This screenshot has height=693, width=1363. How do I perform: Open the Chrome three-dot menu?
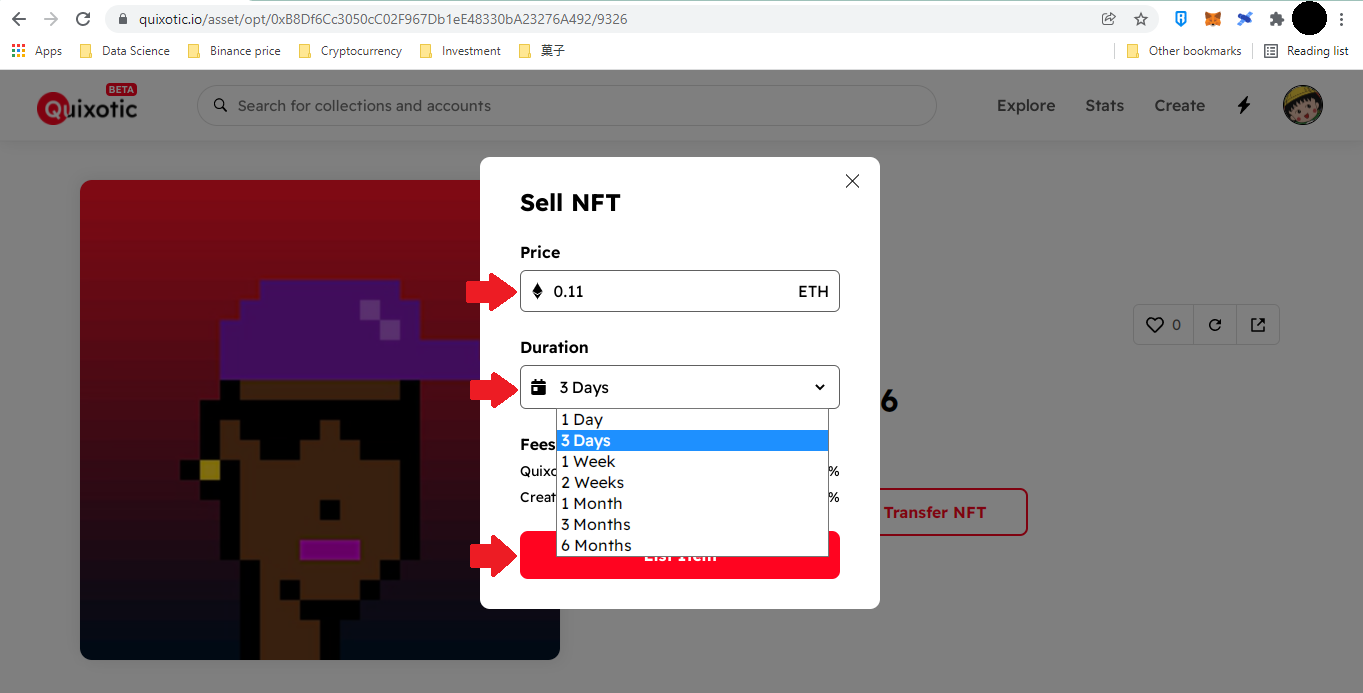[1341, 19]
